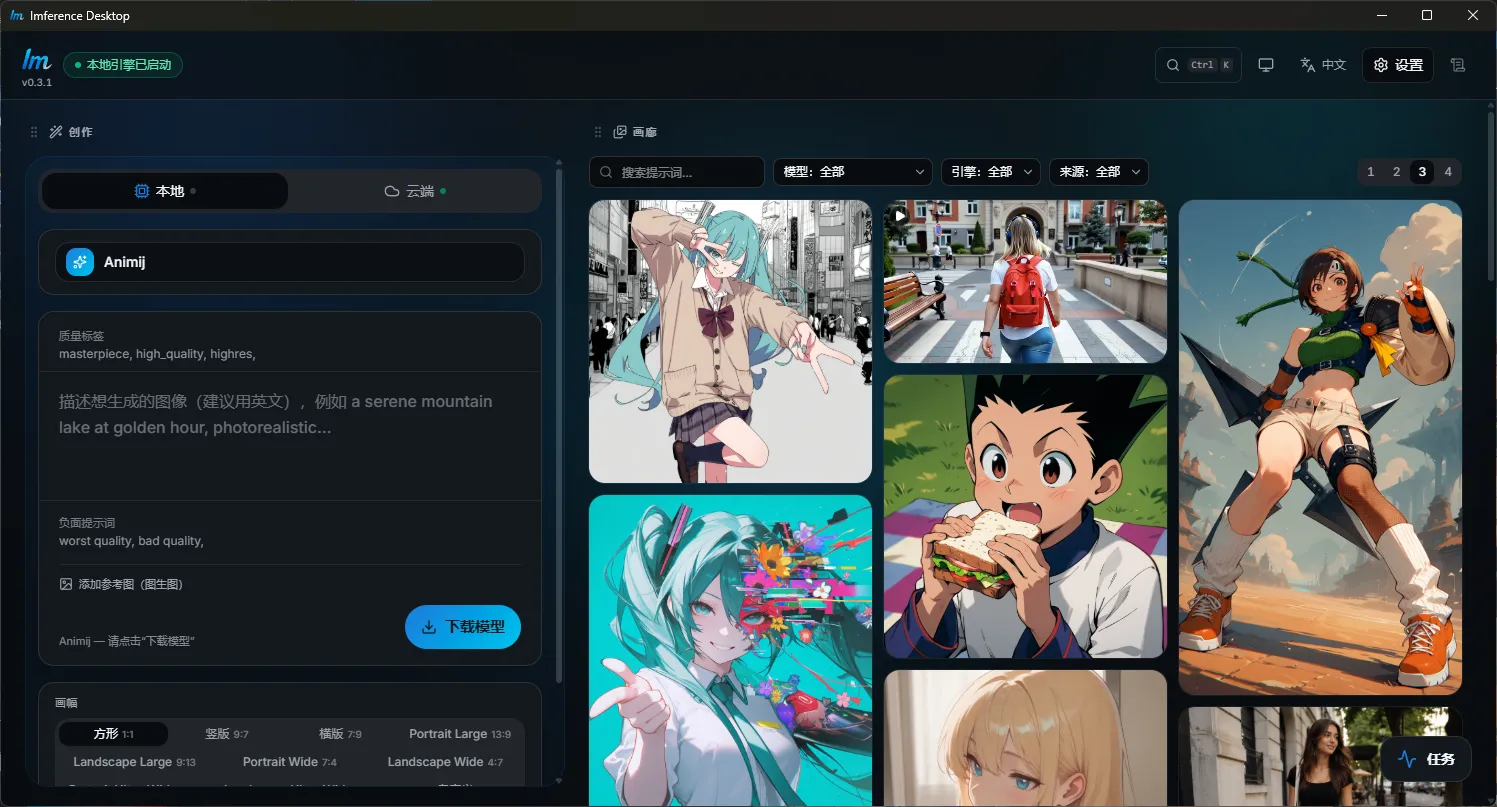Screen dimensions: 1497x807
Task: Select the 本地 local engine tab
Action: point(165,191)
